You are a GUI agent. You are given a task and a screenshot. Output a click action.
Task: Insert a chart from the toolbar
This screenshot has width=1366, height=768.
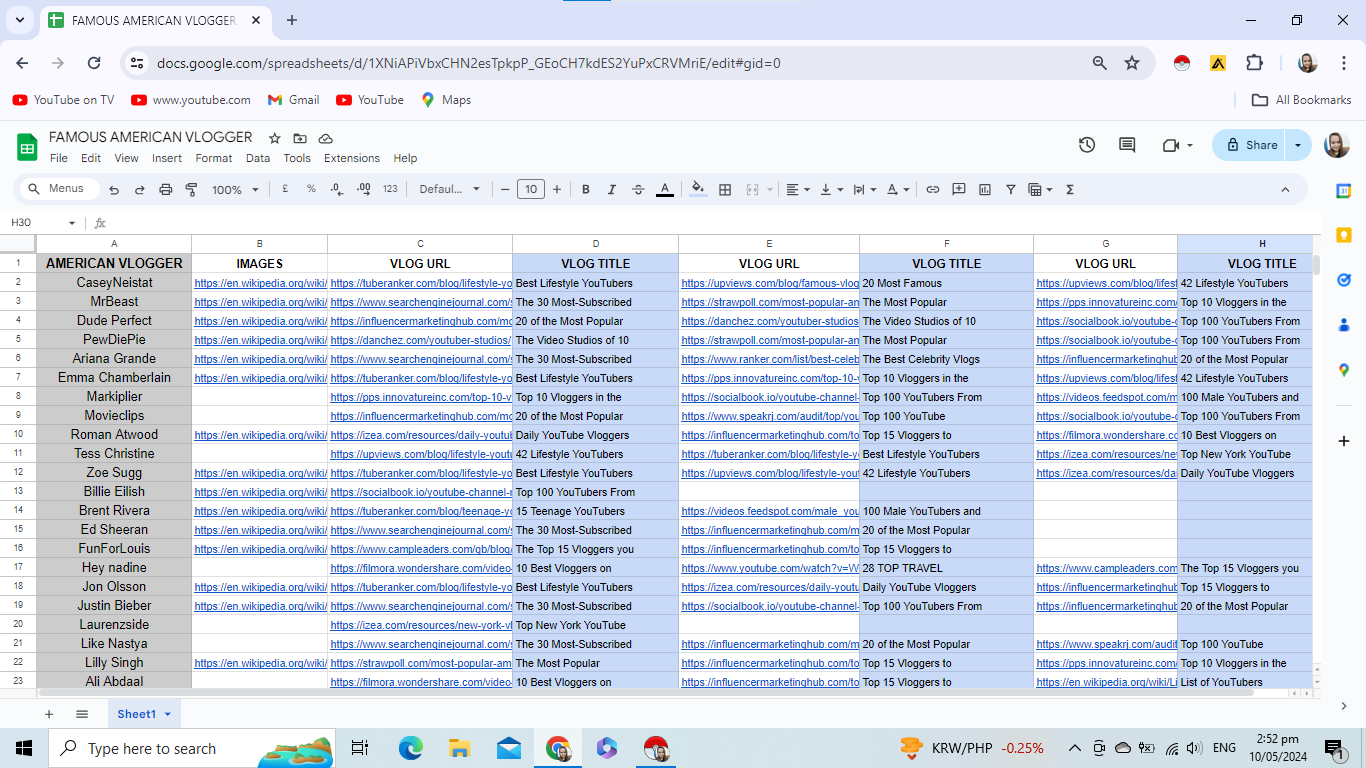985,189
